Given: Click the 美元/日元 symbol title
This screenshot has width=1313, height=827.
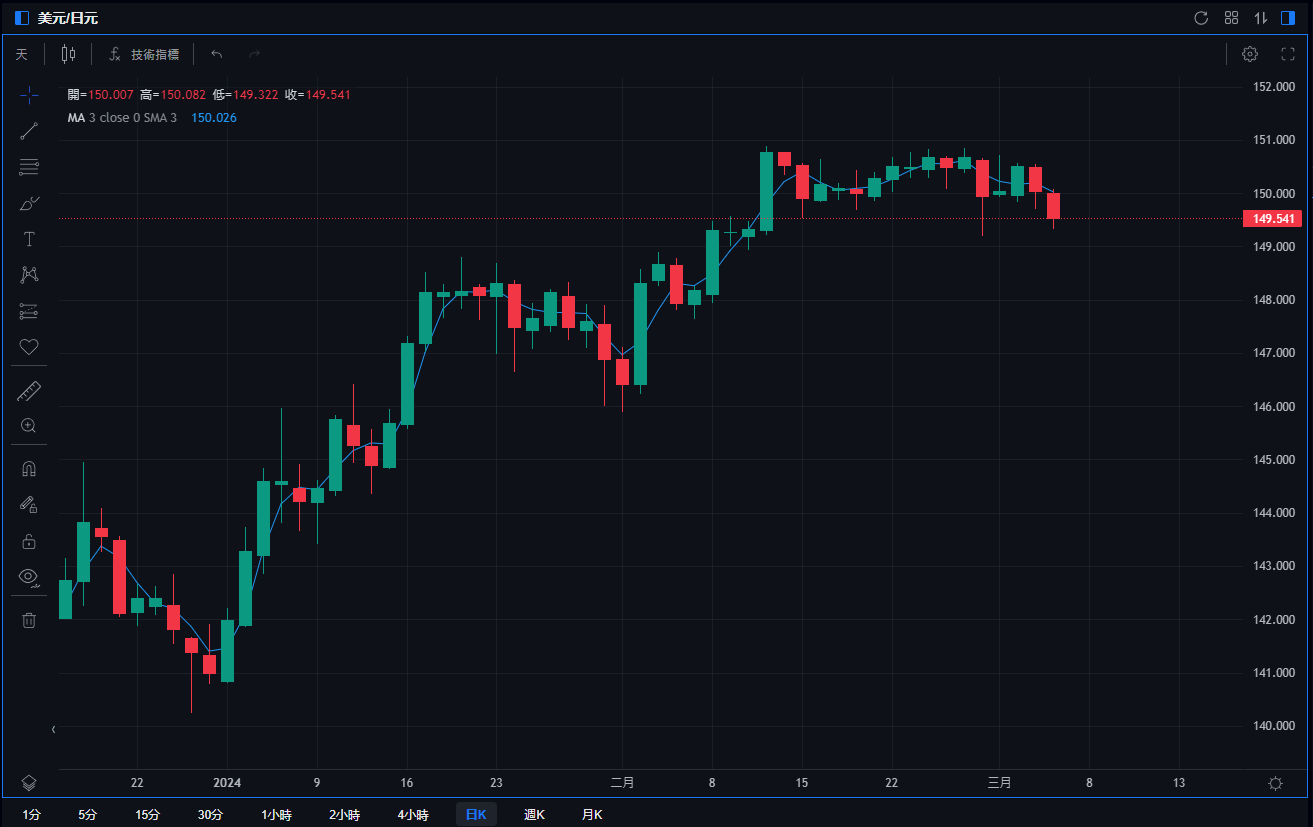Looking at the screenshot, I should [x=68, y=18].
